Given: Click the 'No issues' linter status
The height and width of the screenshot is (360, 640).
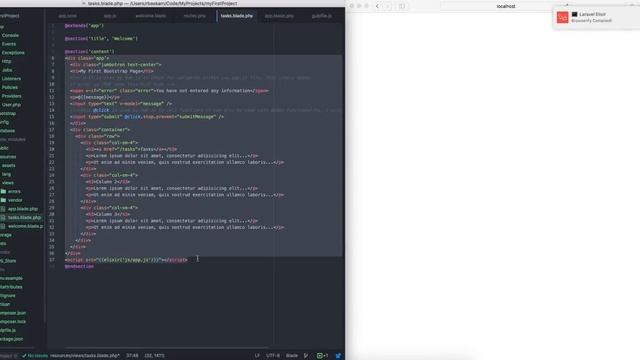Looking at the screenshot, I should point(35,356).
